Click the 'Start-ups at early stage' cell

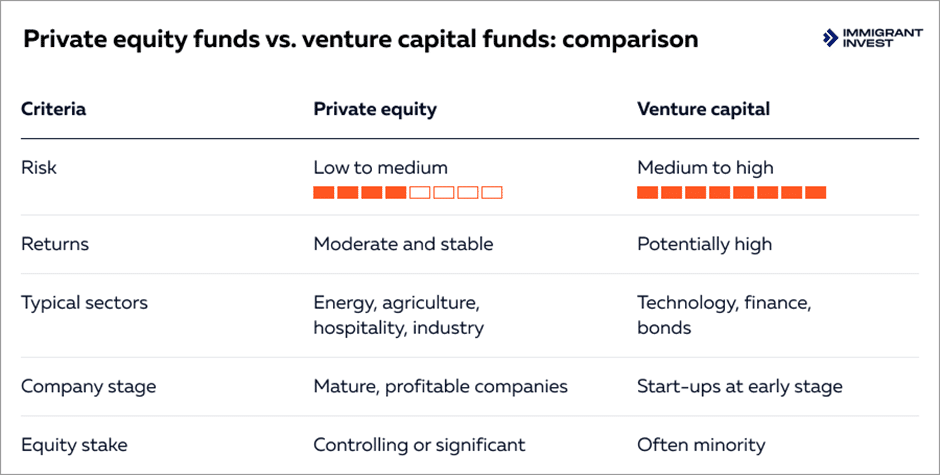click(x=739, y=386)
